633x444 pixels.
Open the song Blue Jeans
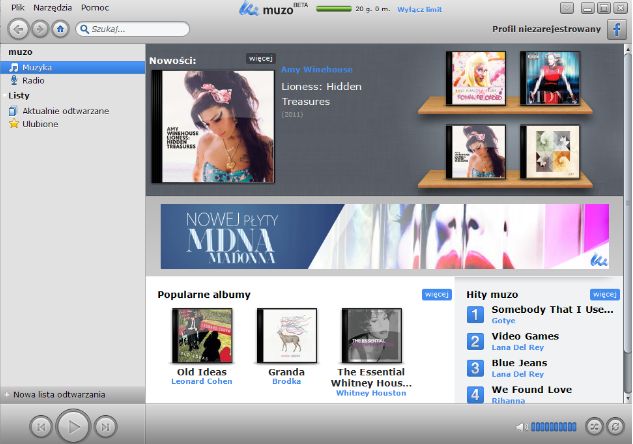(520, 363)
